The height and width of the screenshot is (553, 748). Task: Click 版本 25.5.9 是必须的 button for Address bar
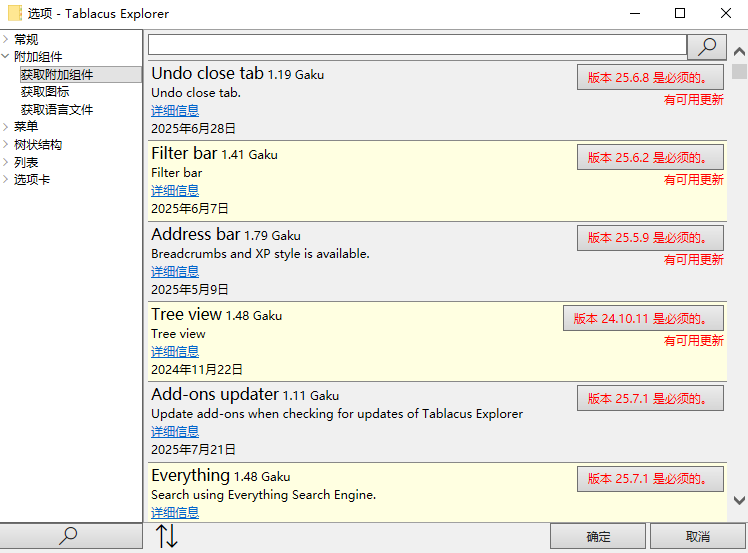(650, 238)
